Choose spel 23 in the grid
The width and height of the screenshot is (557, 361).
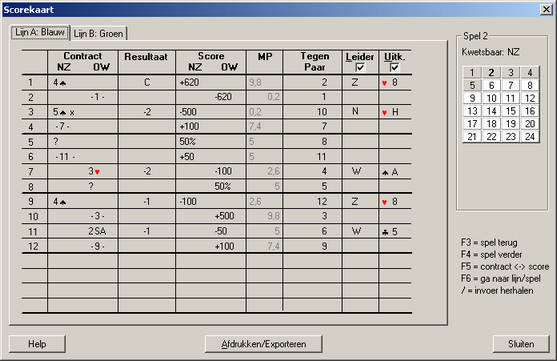(x=510, y=136)
